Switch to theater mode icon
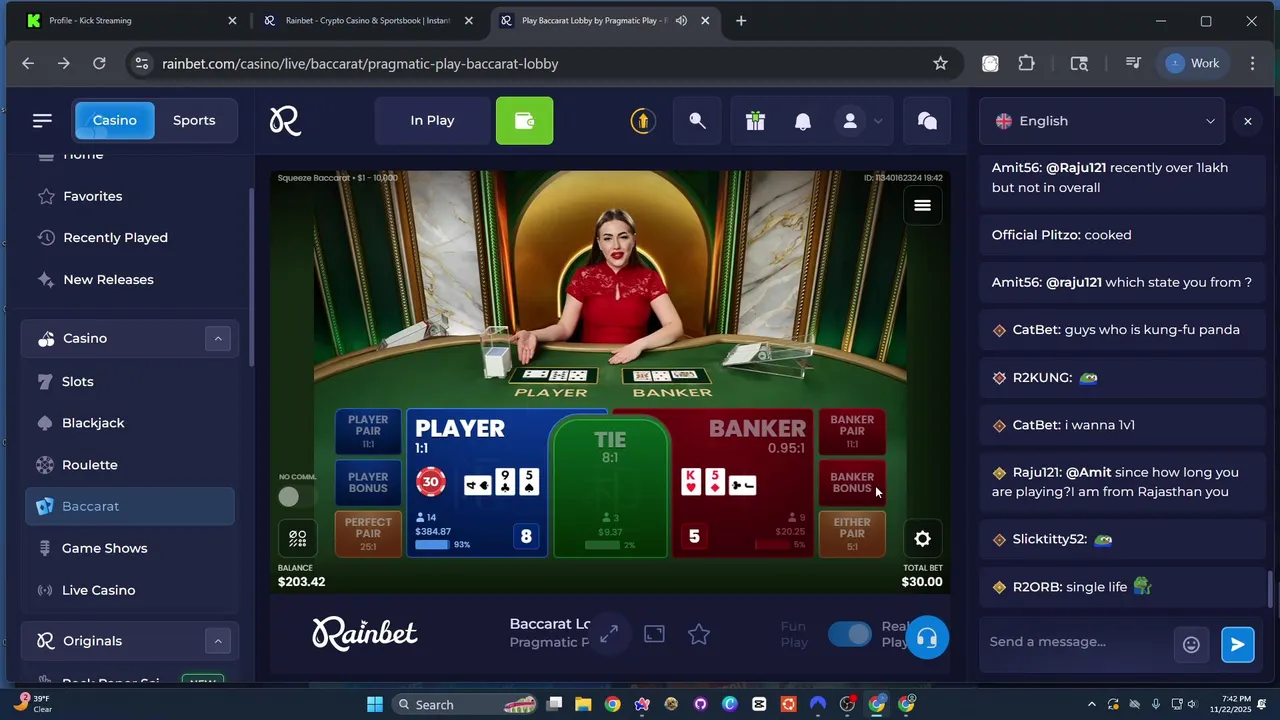The image size is (1280, 720). [x=654, y=634]
